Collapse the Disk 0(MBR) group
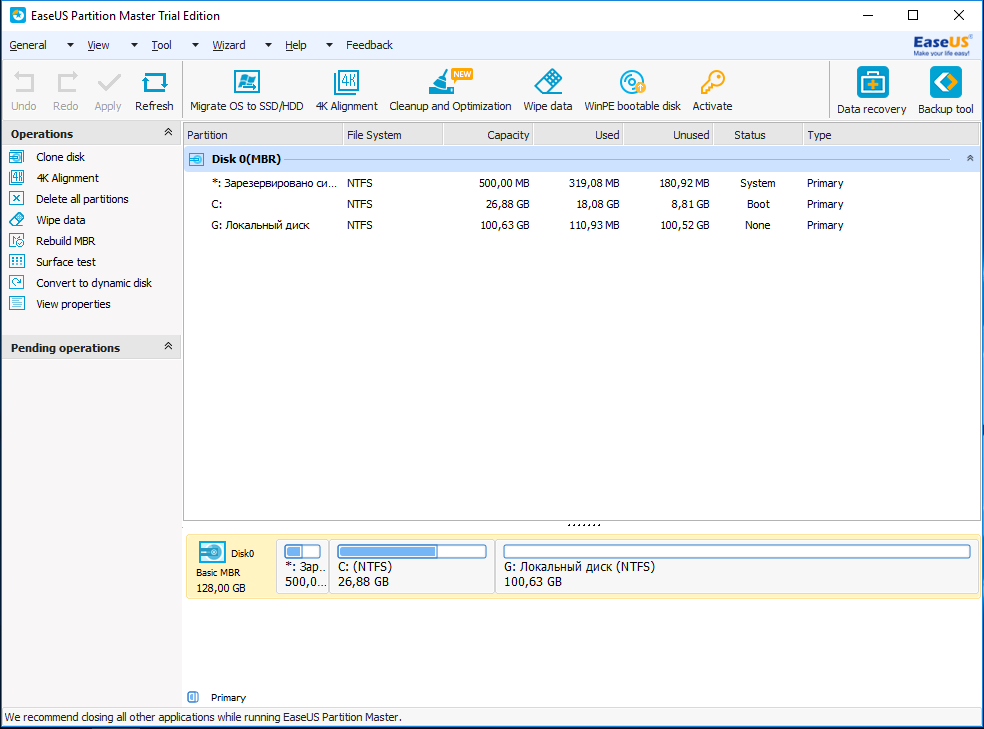This screenshot has height=729, width=984. [x=970, y=158]
